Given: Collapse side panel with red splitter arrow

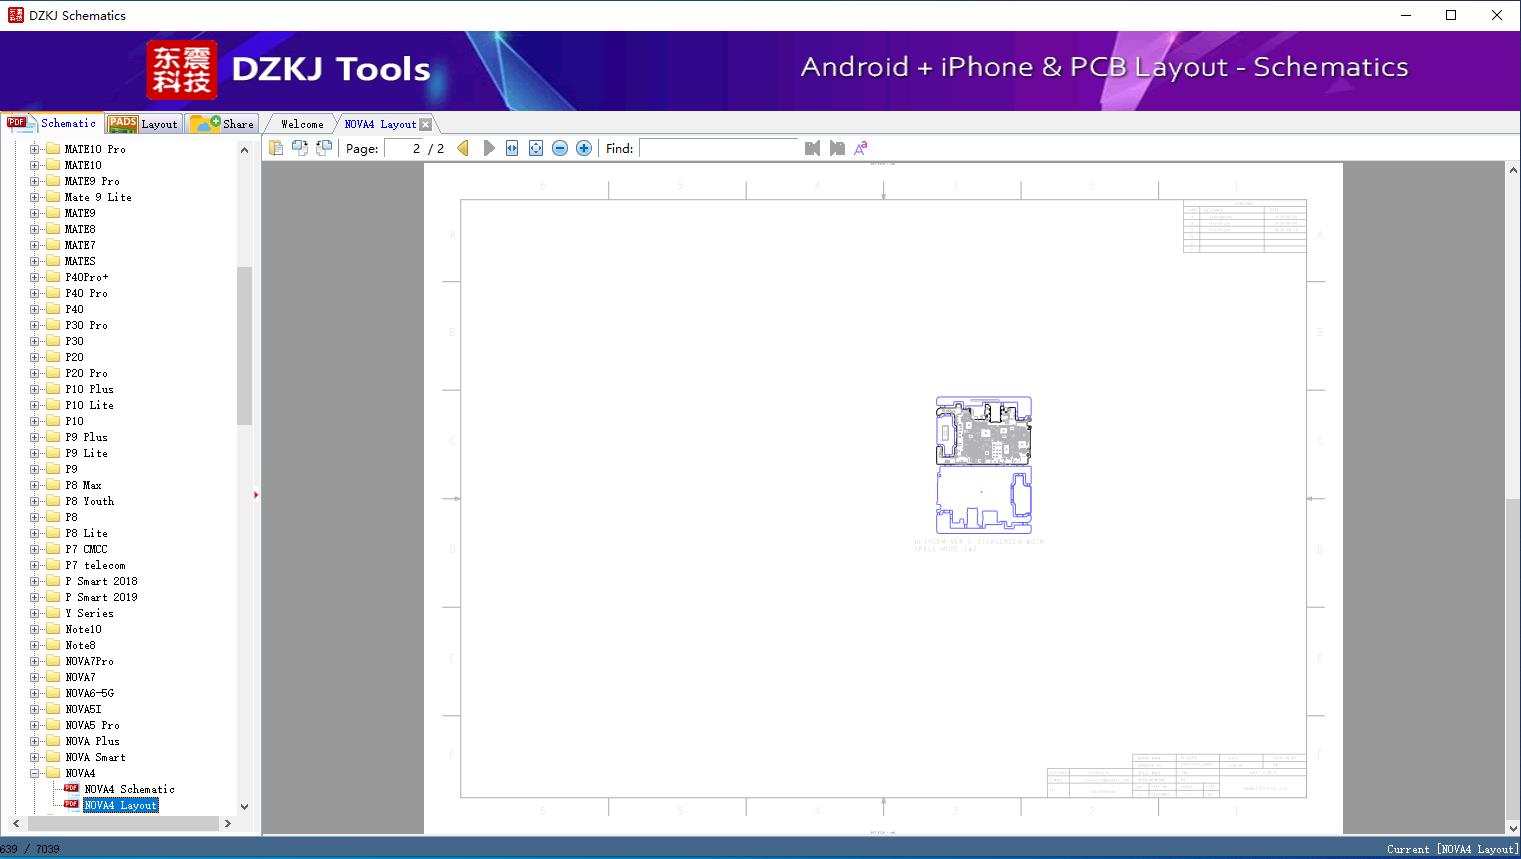Looking at the screenshot, I should [256, 495].
